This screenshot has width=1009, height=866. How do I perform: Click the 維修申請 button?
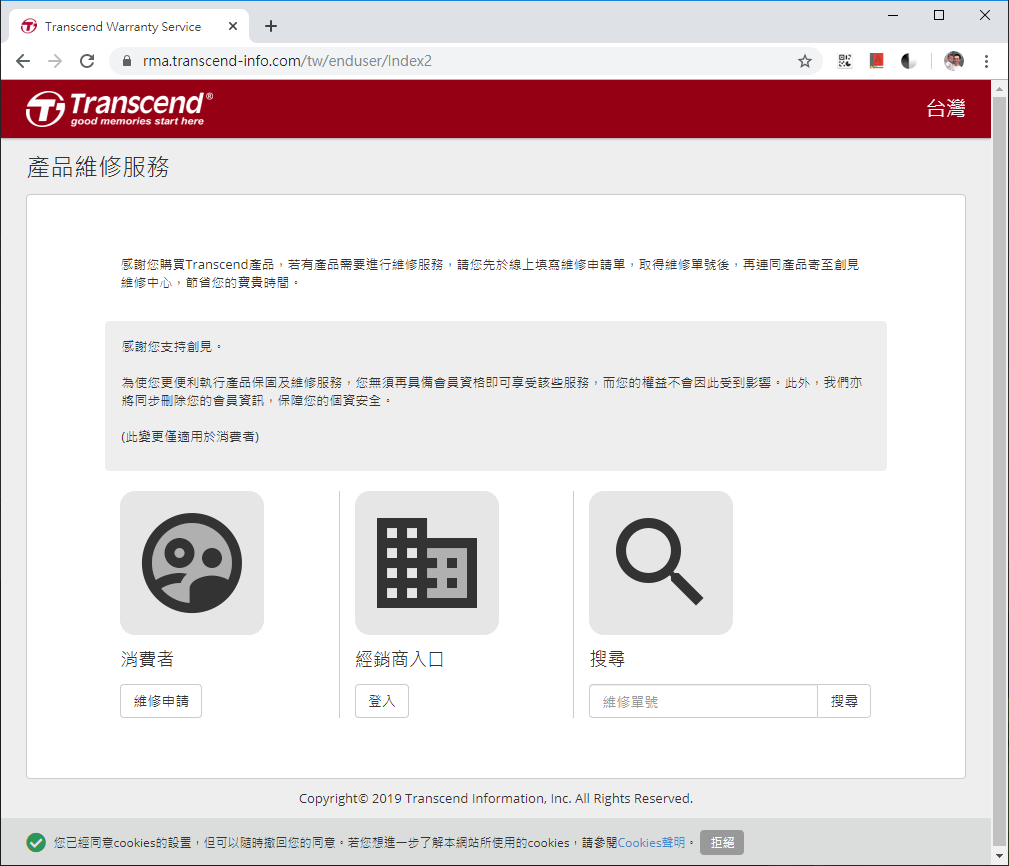[x=160, y=701]
